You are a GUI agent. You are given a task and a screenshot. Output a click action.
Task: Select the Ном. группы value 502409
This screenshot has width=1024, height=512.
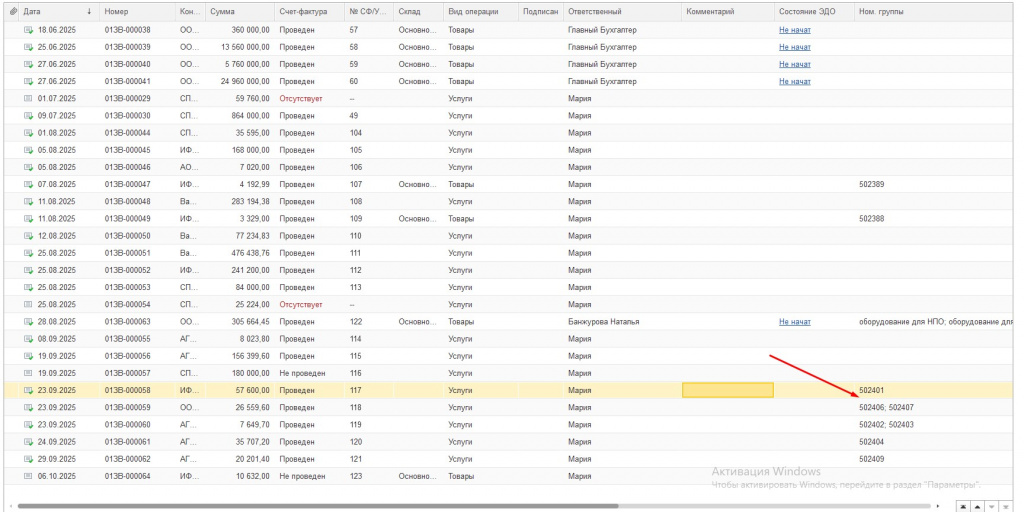tap(872, 459)
